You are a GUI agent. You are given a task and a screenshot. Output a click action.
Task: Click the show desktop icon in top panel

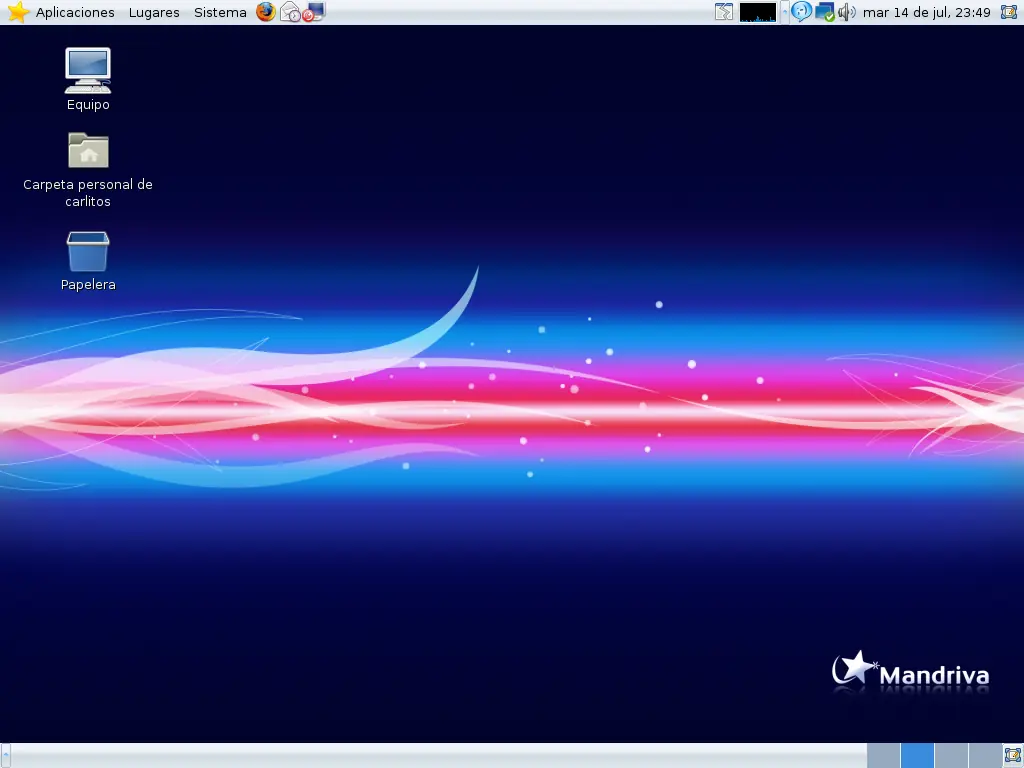(724, 12)
